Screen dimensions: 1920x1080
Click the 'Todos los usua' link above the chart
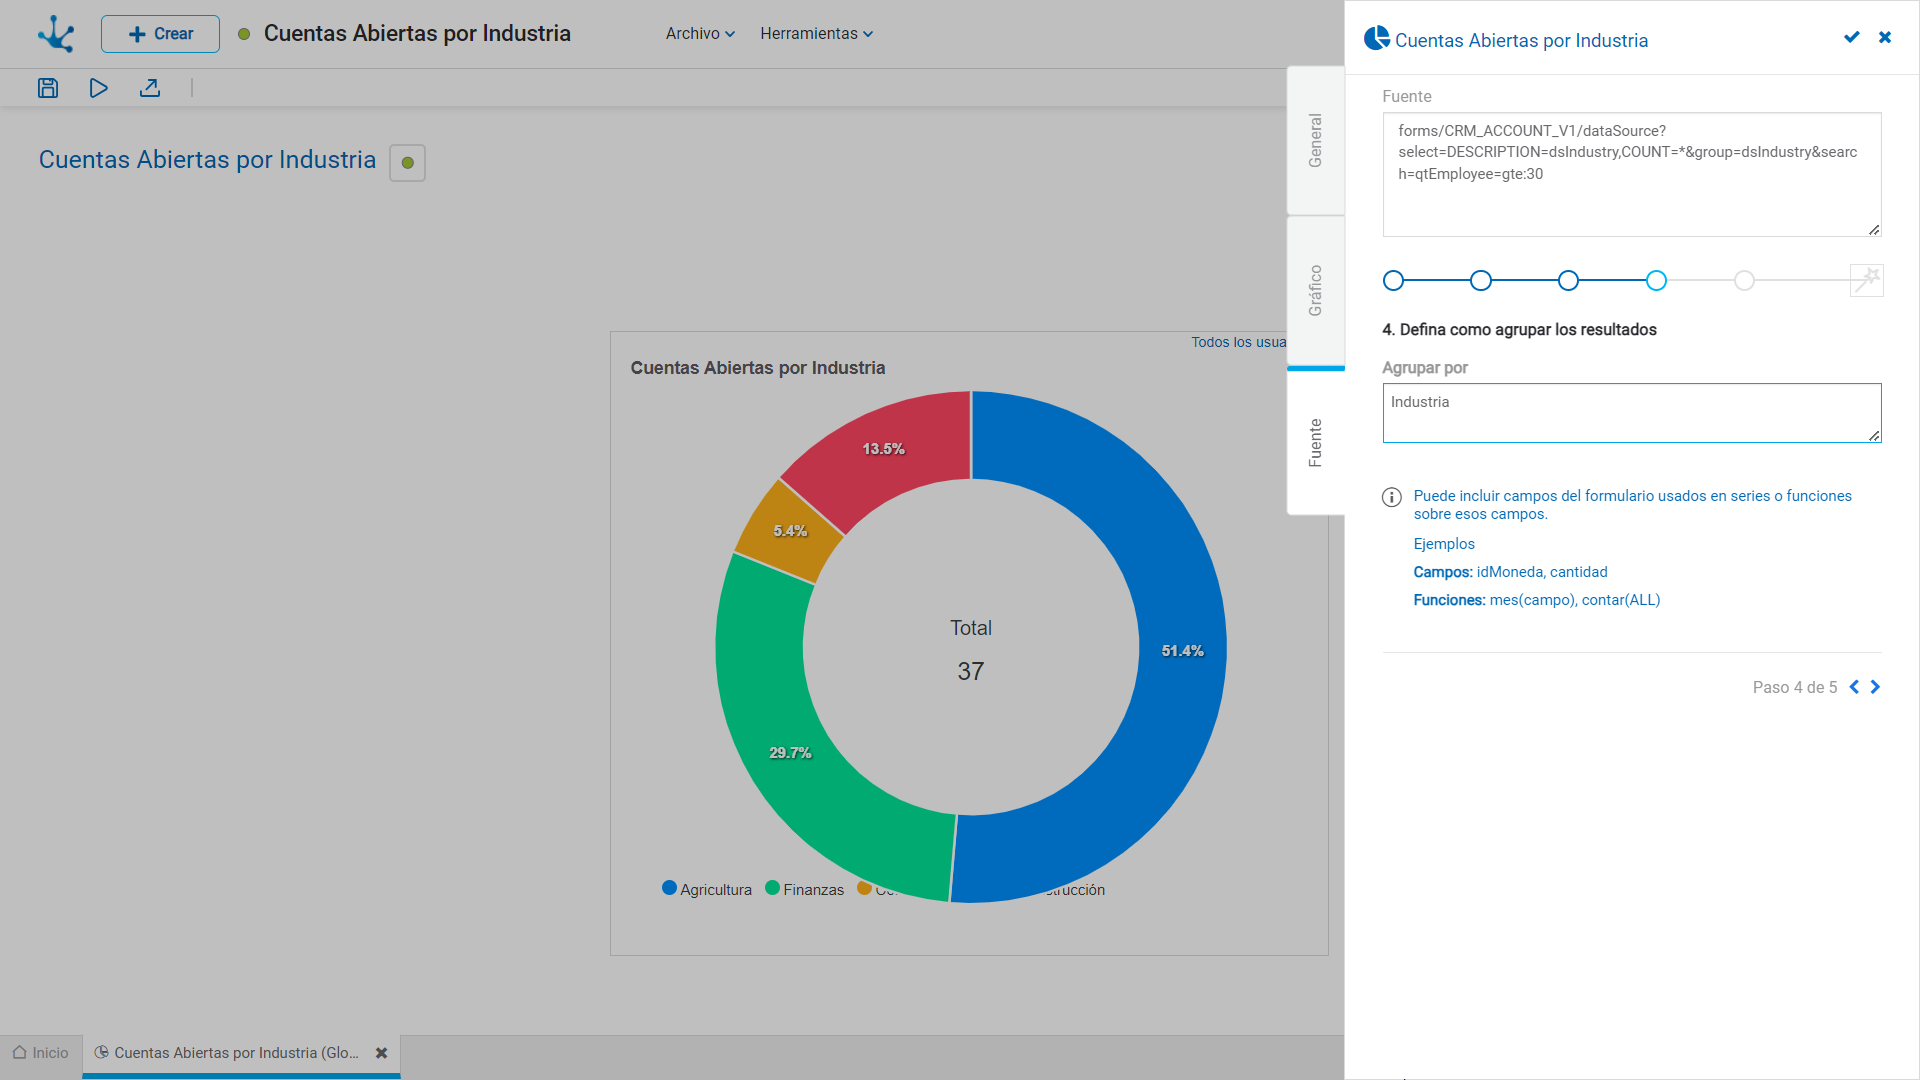(x=1238, y=342)
